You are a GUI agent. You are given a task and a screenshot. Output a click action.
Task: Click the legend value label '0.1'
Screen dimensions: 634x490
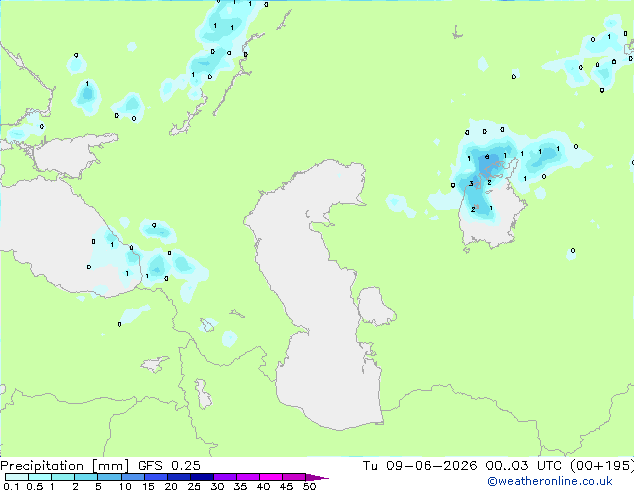tap(11, 486)
